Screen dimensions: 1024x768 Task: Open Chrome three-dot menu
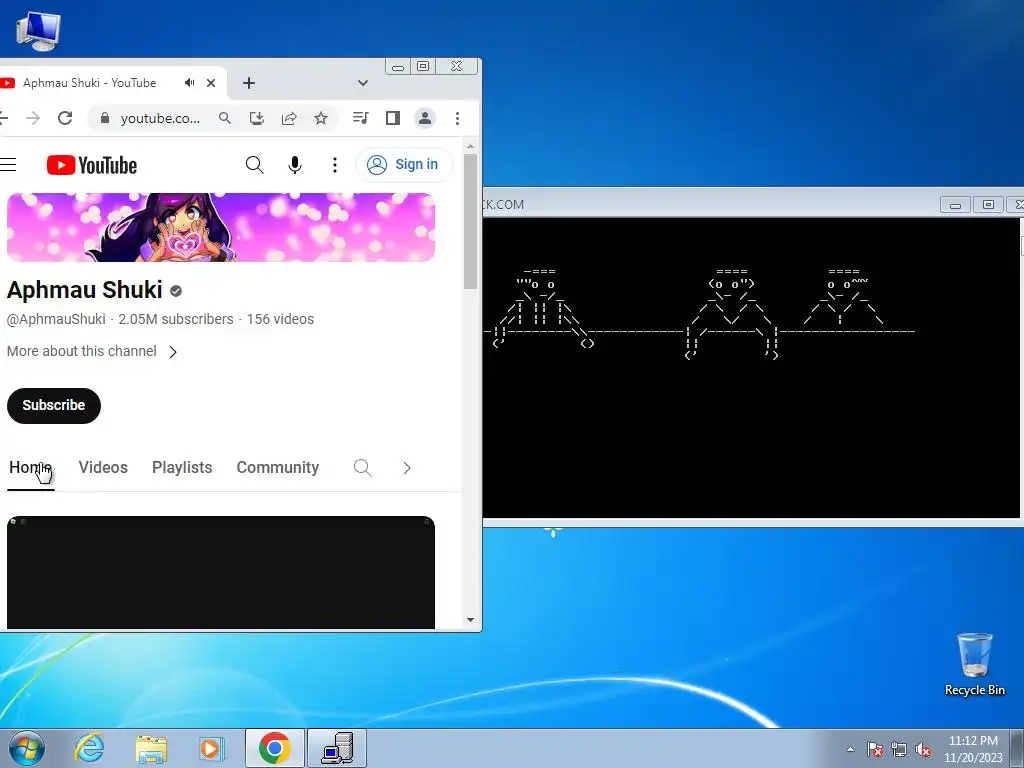(457, 118)
